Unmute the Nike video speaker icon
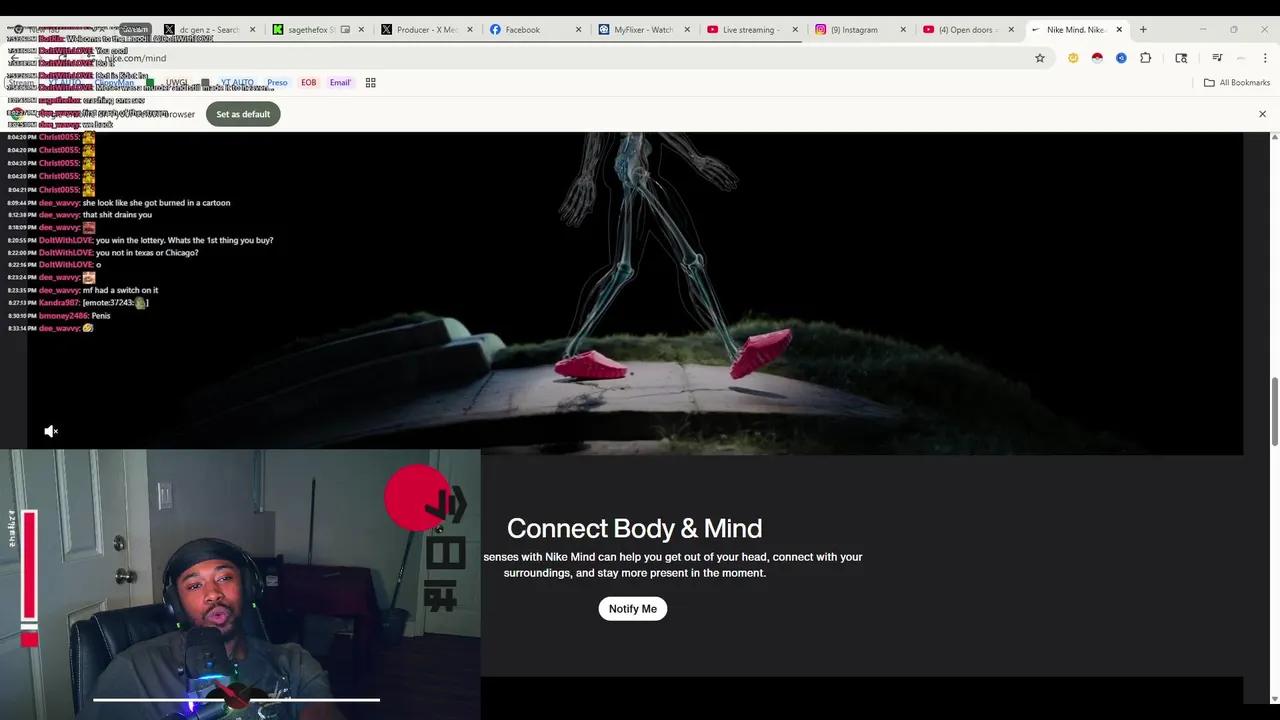The width and height of the screenshot is (1280, 720). pos(51,431)
